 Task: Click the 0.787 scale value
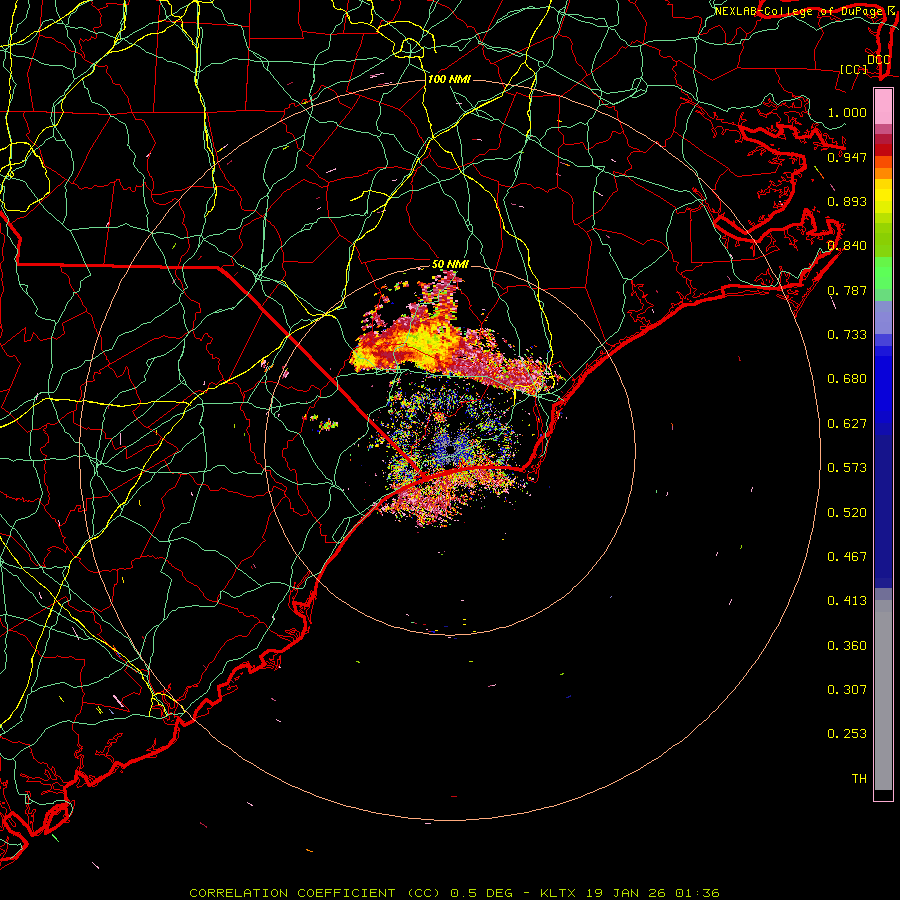coord(847,290)
